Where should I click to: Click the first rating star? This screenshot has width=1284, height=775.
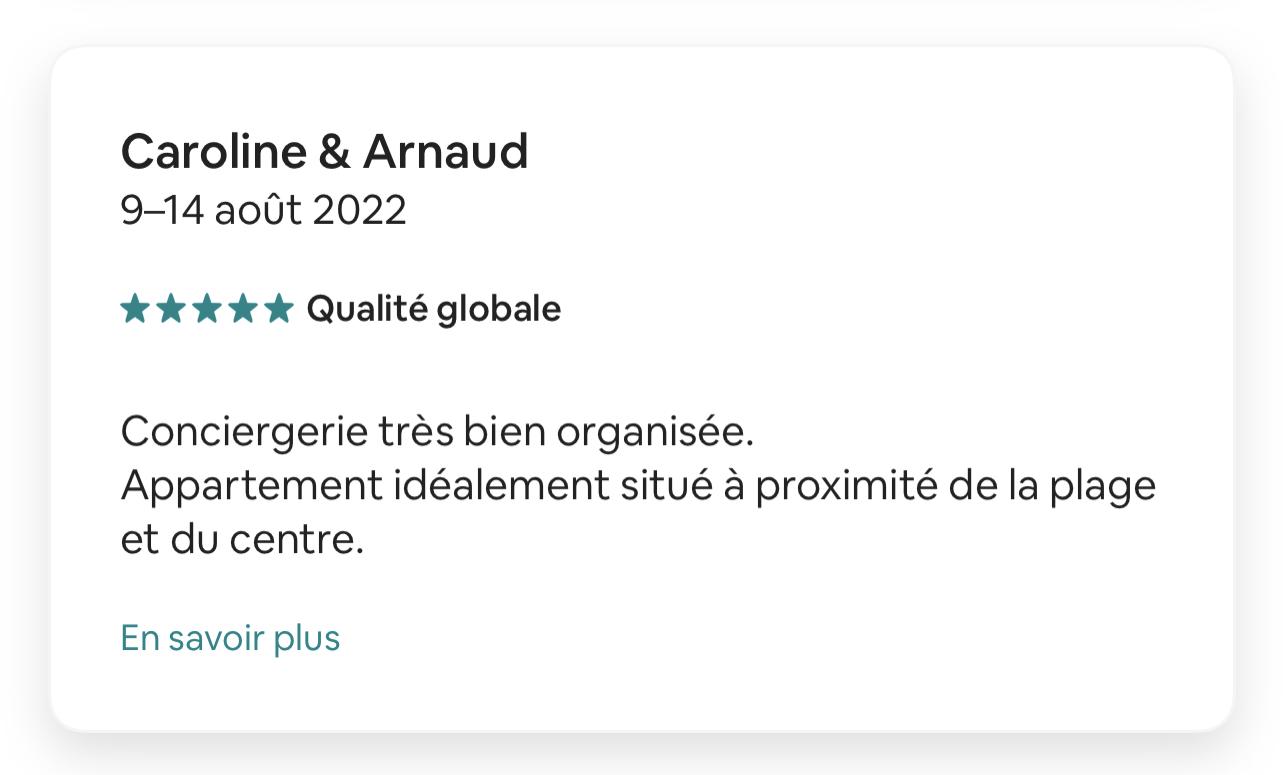(x=134, y=310)
